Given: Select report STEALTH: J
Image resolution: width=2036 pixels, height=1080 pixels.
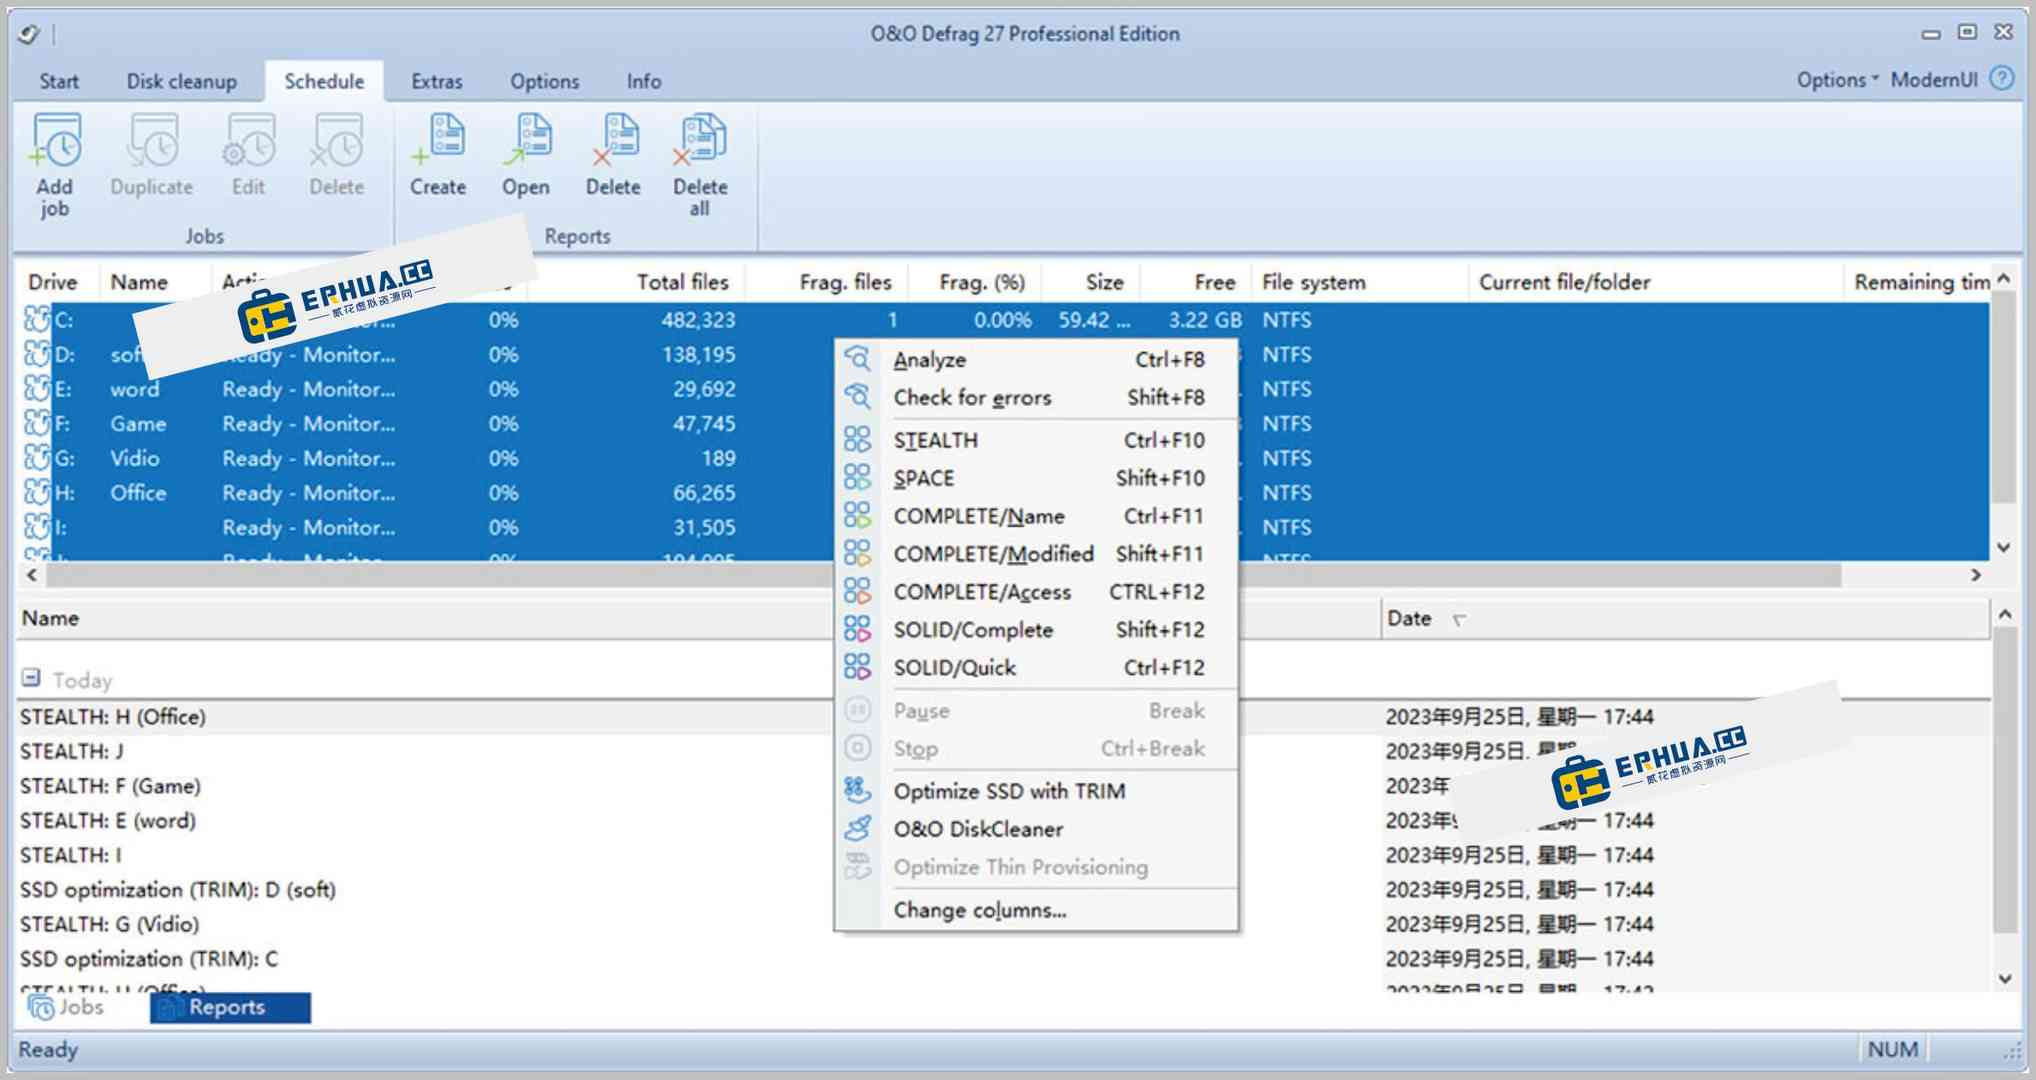Looking at the screenshot, I should click(x=72, y=751).
